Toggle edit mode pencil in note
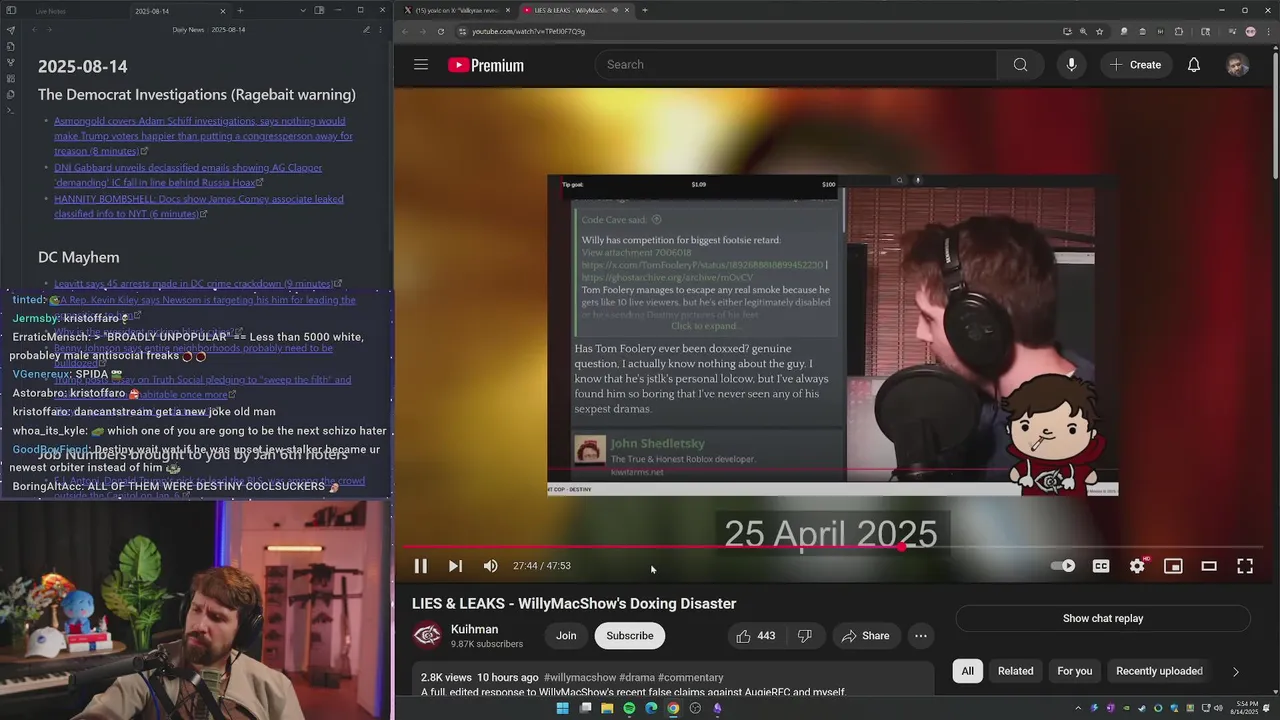Screen dimensions: 1280x720 [366, 30]
